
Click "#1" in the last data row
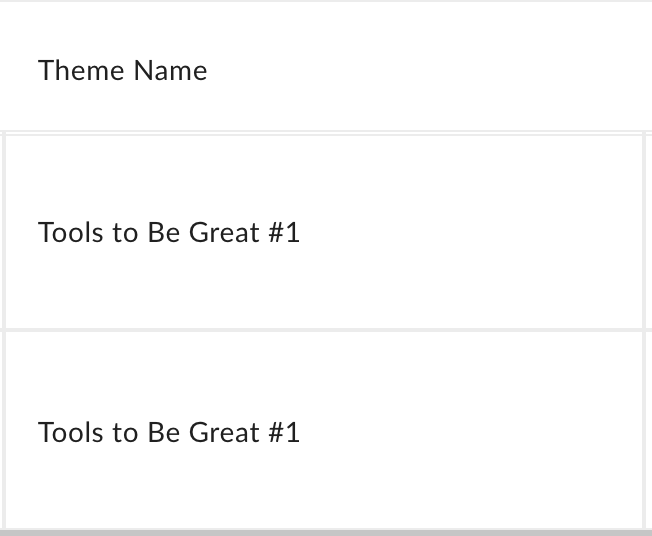point(284,432)
